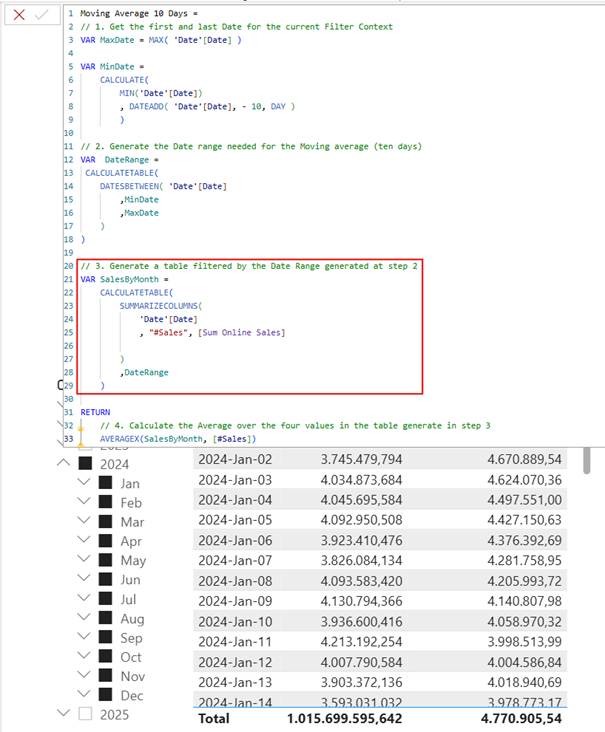Click the value 3.923.410,476
This screenshot has width=605, height=732.
(361, 541)
